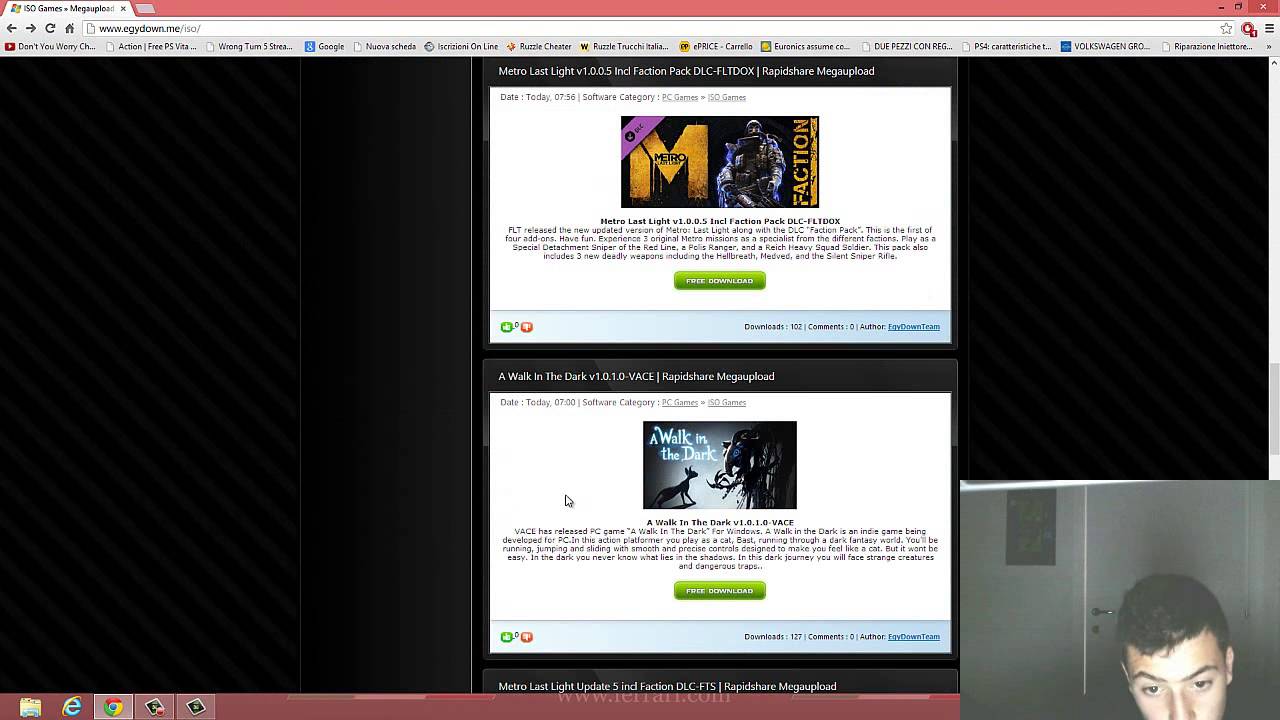Click bold heading 'A Walk In The Dark v1.0.1.0-VACE'
The width and height of the screenshot is (1280, 720).
pyautogui.click(x=720, y=522)
